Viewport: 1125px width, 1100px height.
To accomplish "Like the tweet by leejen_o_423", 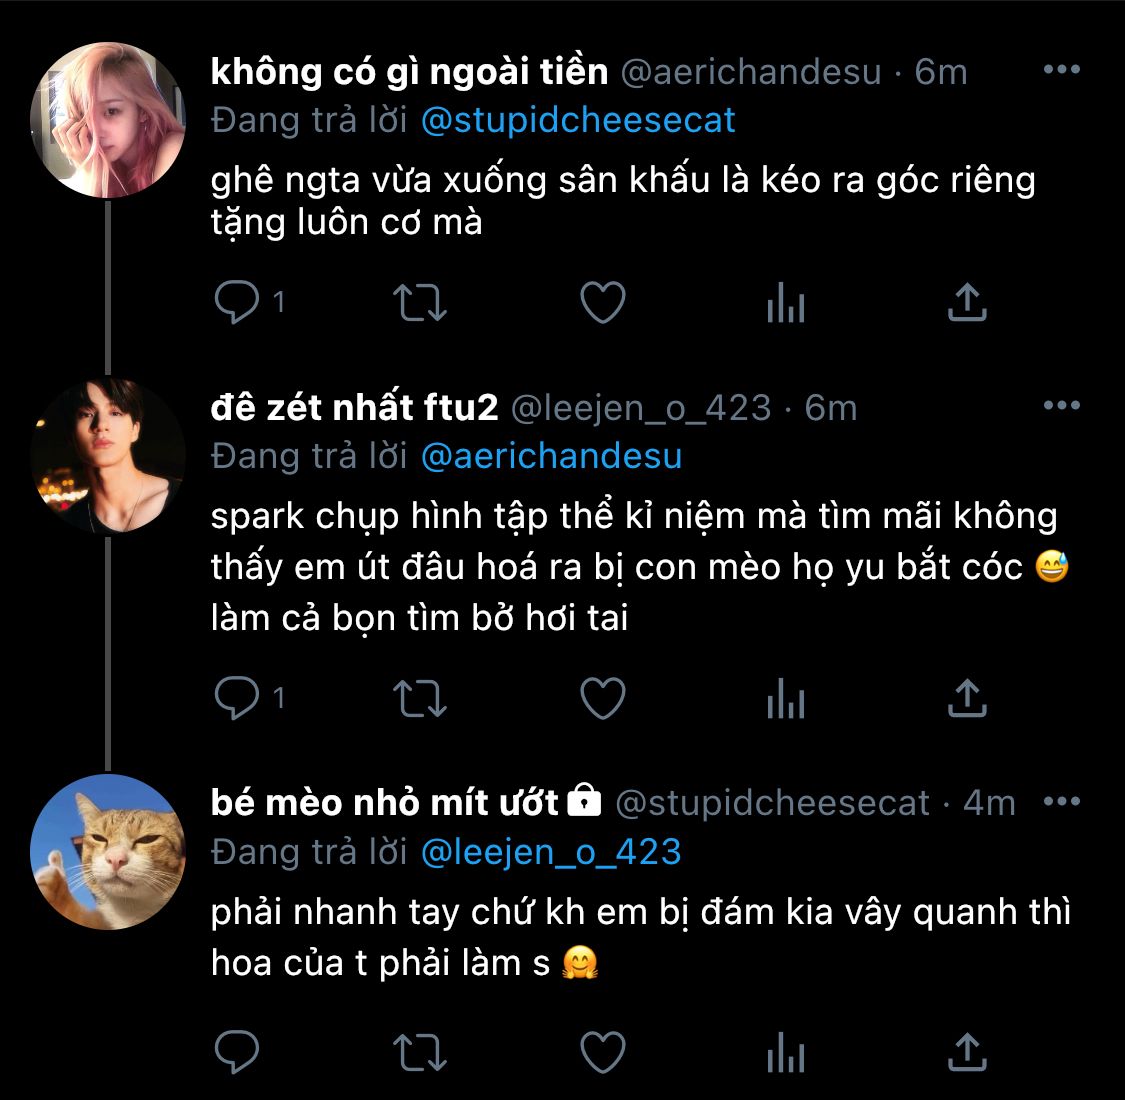I will coord(603,698).
